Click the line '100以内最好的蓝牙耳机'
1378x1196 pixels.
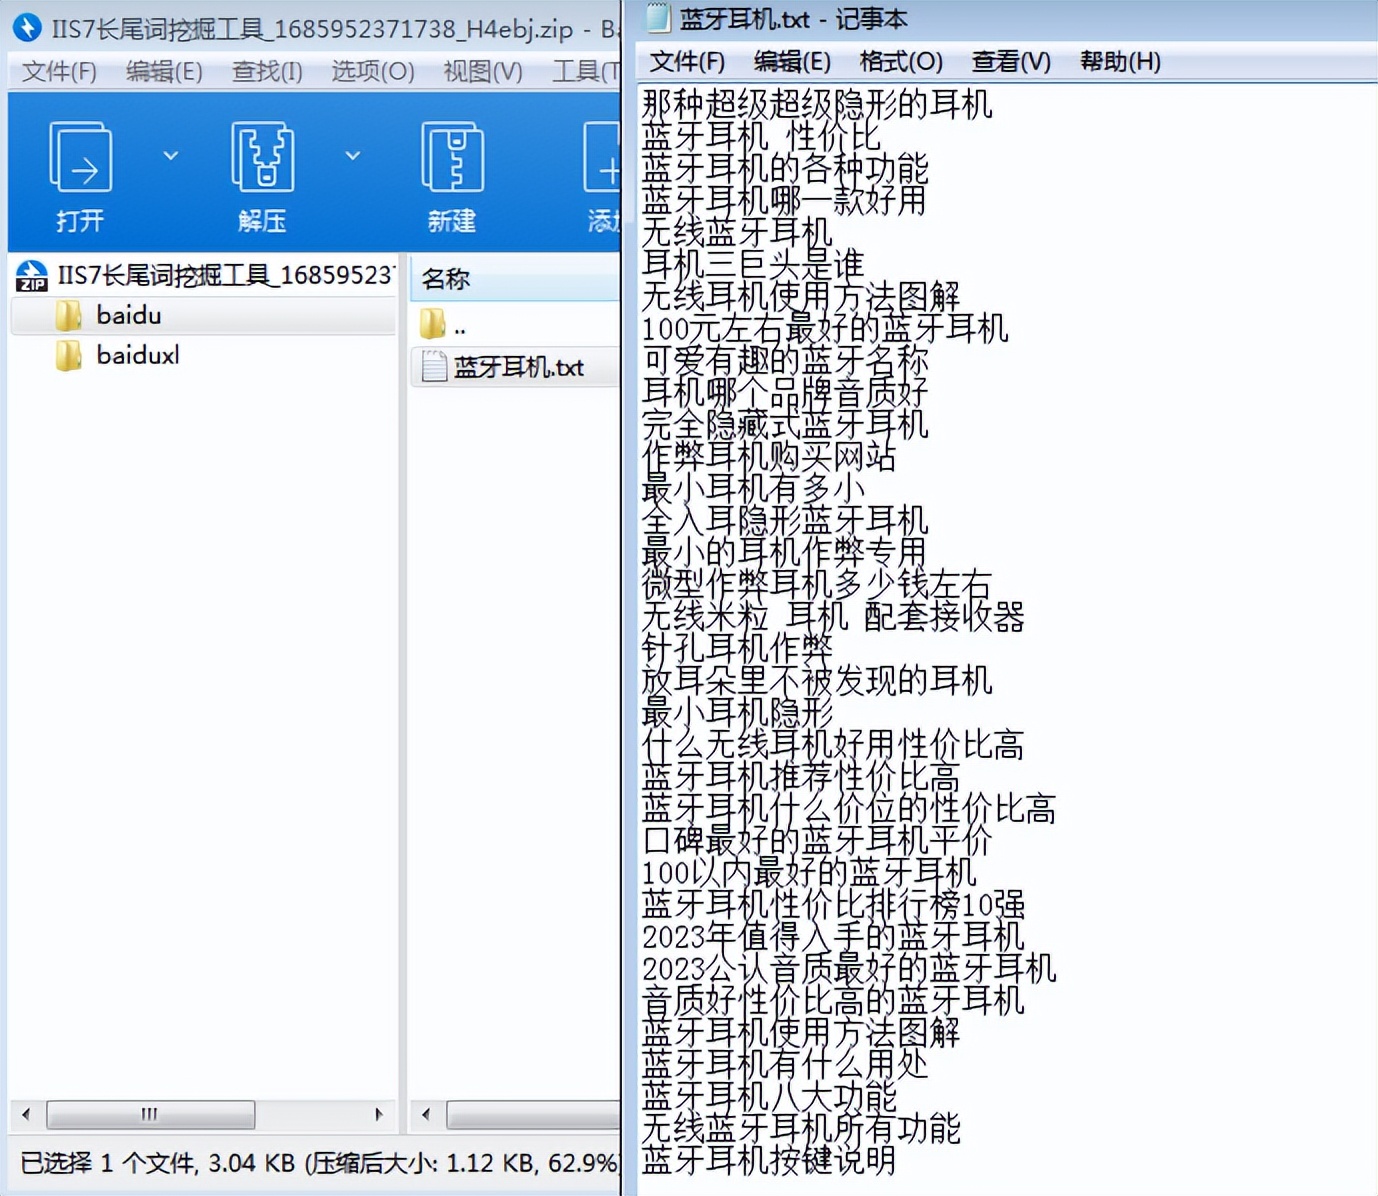click(809, 872)
